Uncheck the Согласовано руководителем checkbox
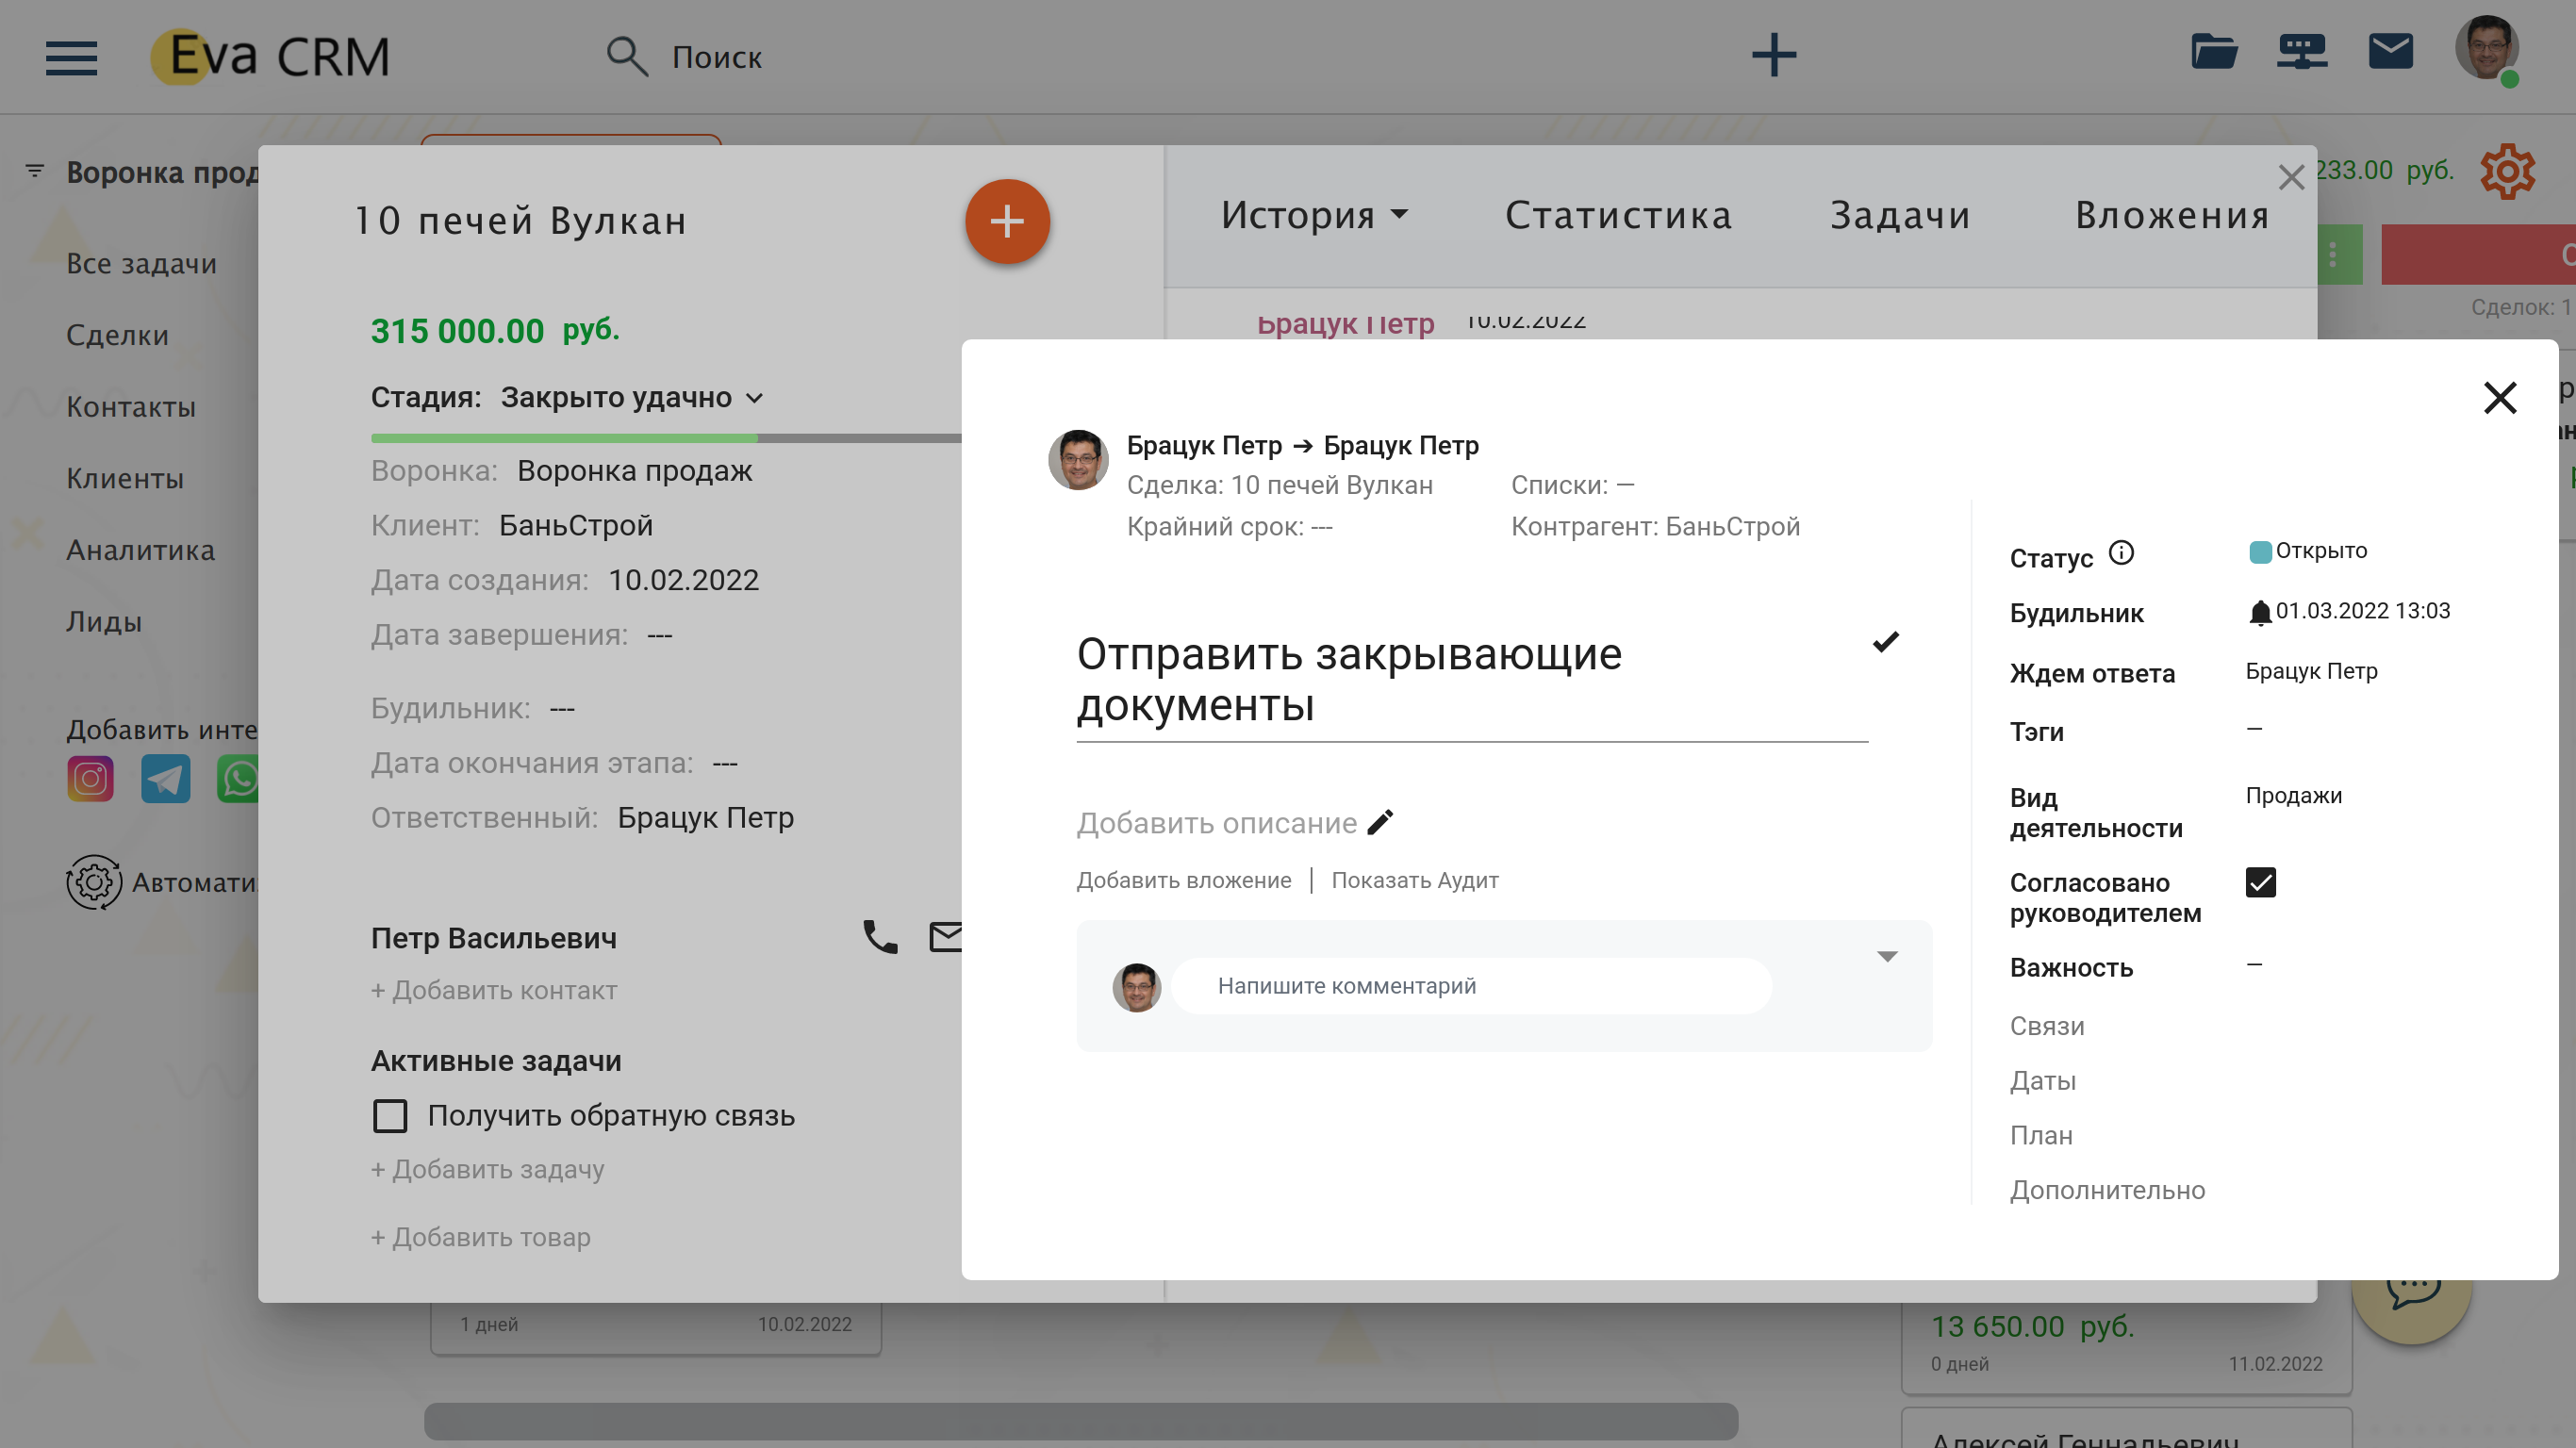Image resolution: width=2576 pixels, height=1448 pixels. [x=2260, y=882]
